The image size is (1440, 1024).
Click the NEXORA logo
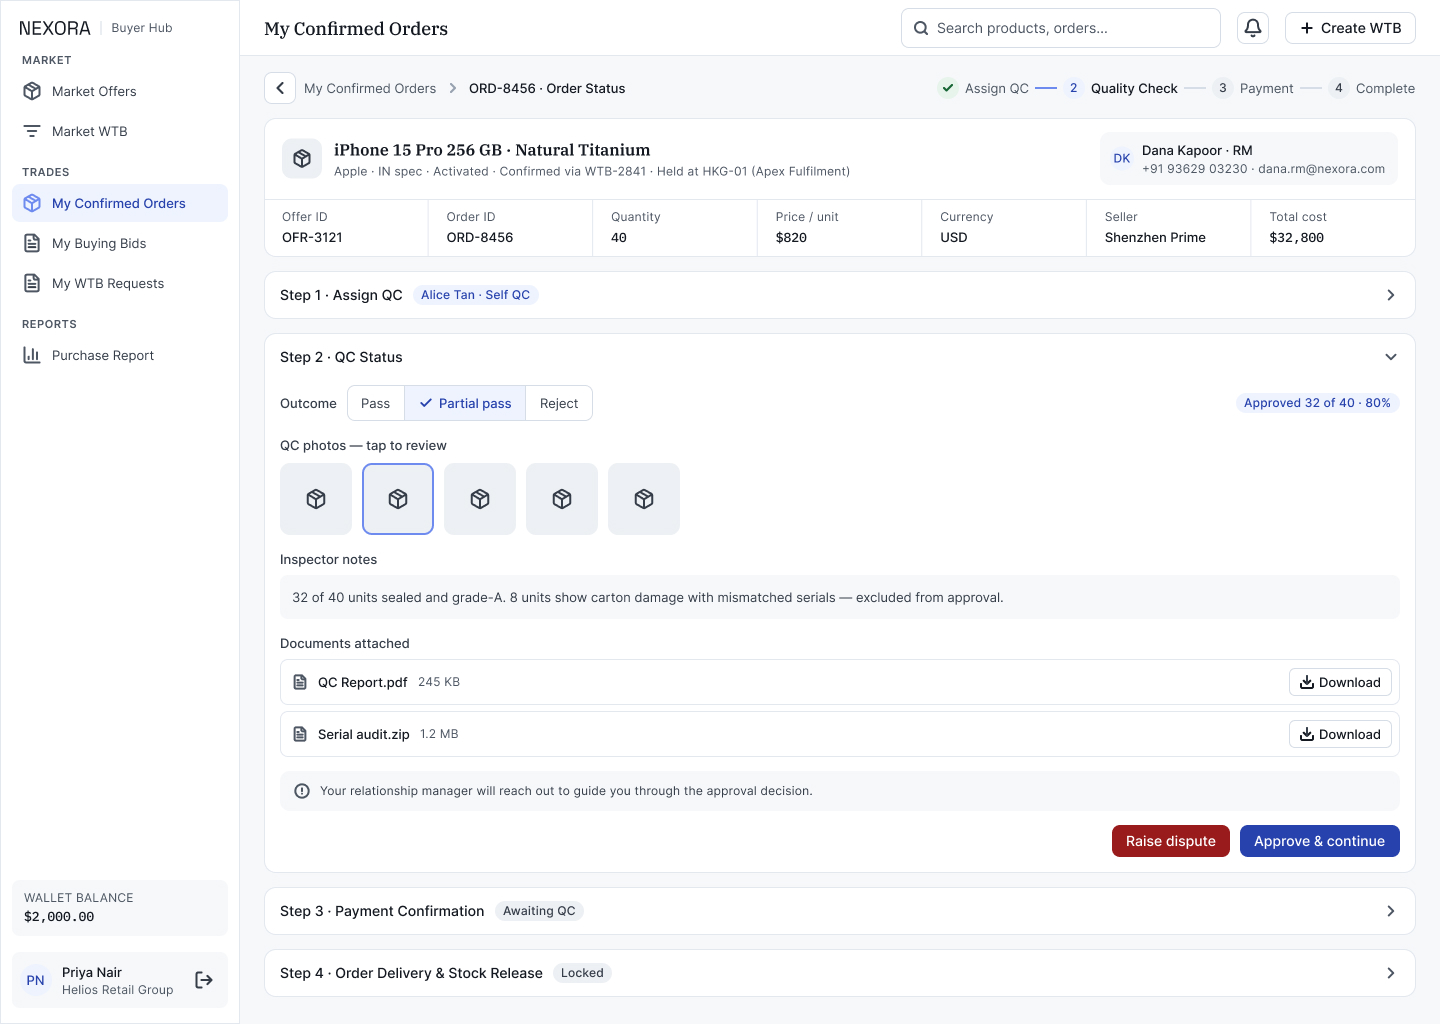(x=55, y=28)
